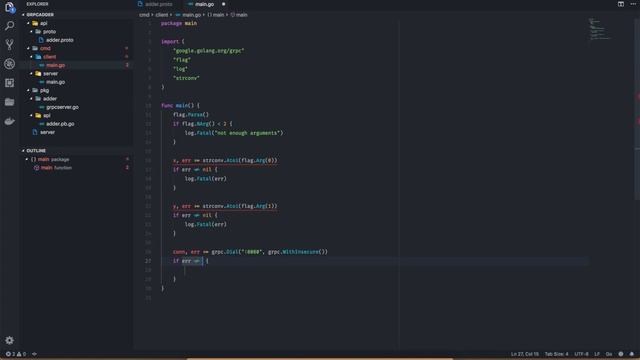The width and height of the screenshot is (640, 360).
Task: Click the unsaved dot on main.go tab
Action: click(x=223, y=4)
